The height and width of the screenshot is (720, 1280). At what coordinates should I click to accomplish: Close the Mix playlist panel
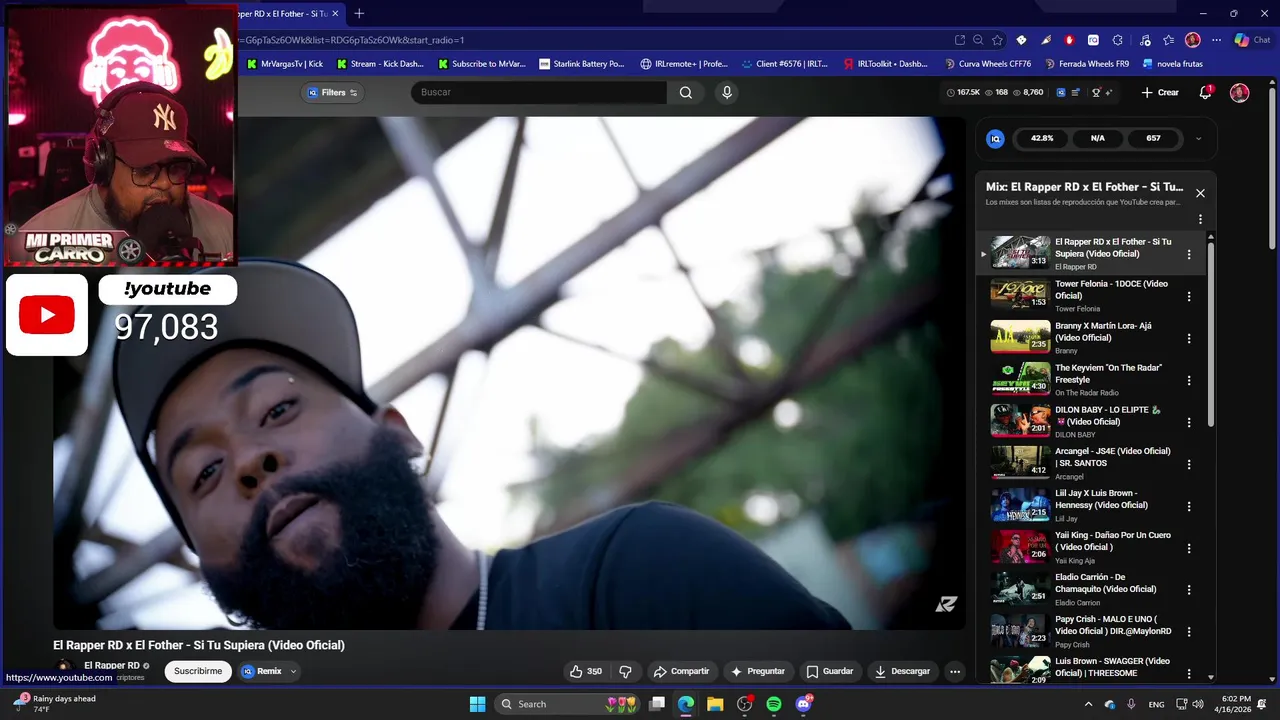click(x=1200, y=193)
